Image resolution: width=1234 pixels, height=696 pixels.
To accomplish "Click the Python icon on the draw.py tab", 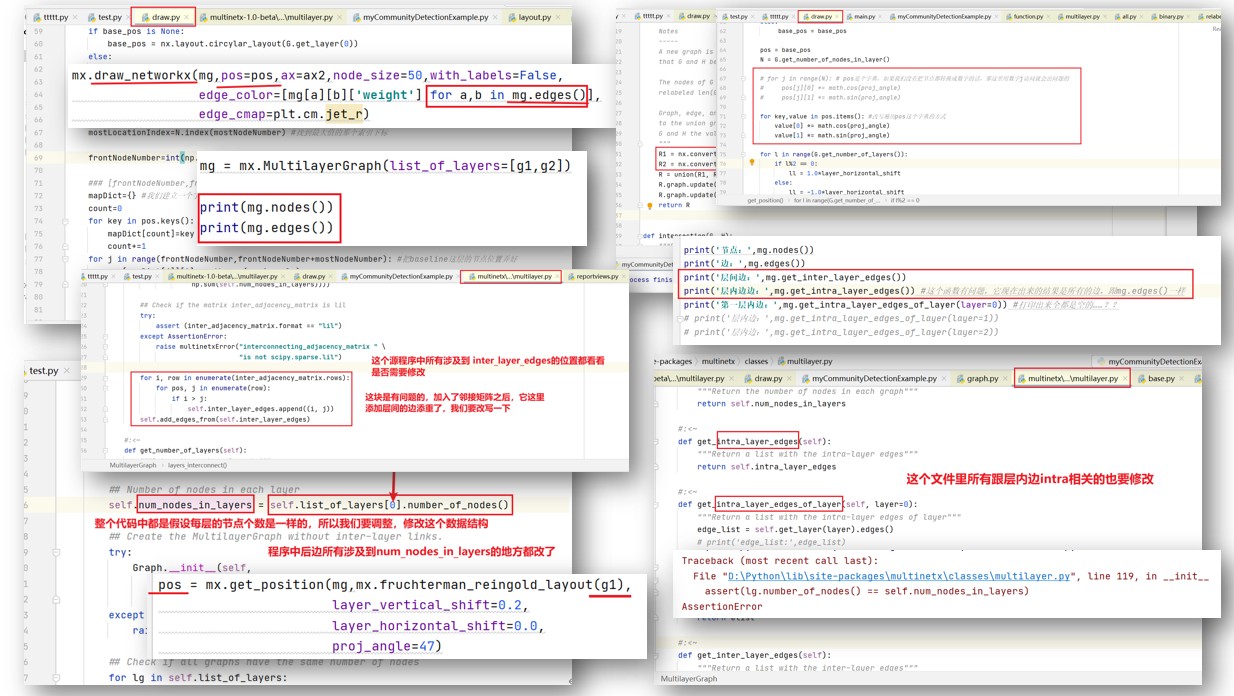I will tap(143, 16).
